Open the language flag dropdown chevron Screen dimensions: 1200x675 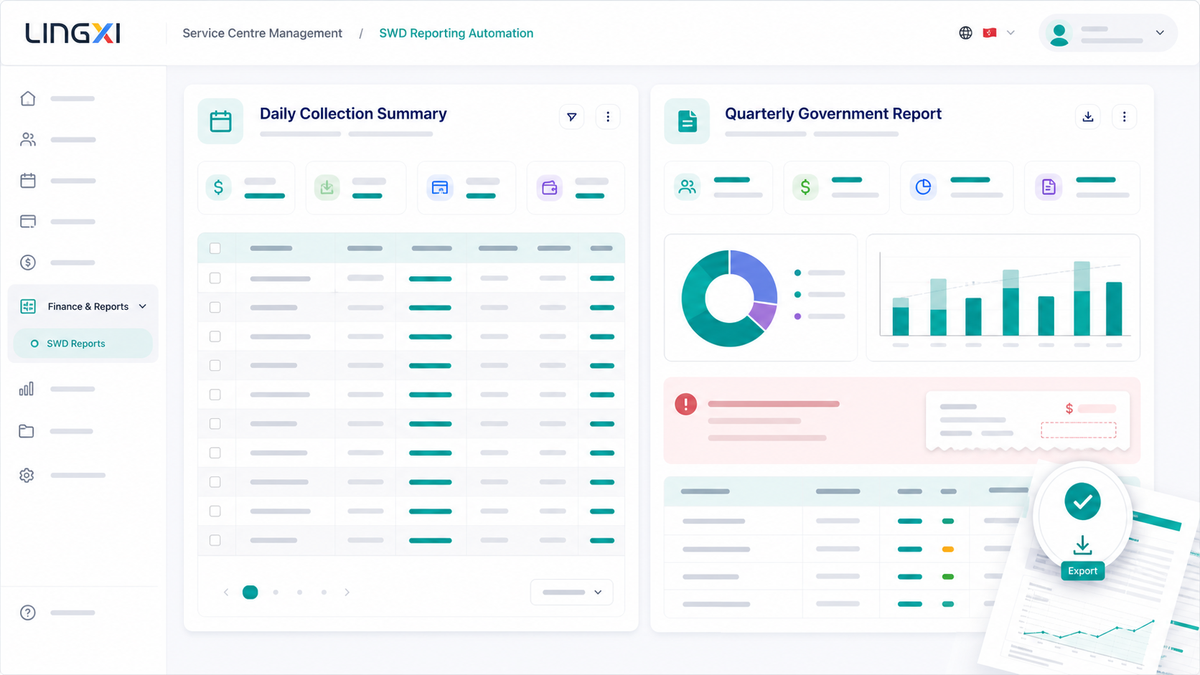click(x=1010, y=33)
